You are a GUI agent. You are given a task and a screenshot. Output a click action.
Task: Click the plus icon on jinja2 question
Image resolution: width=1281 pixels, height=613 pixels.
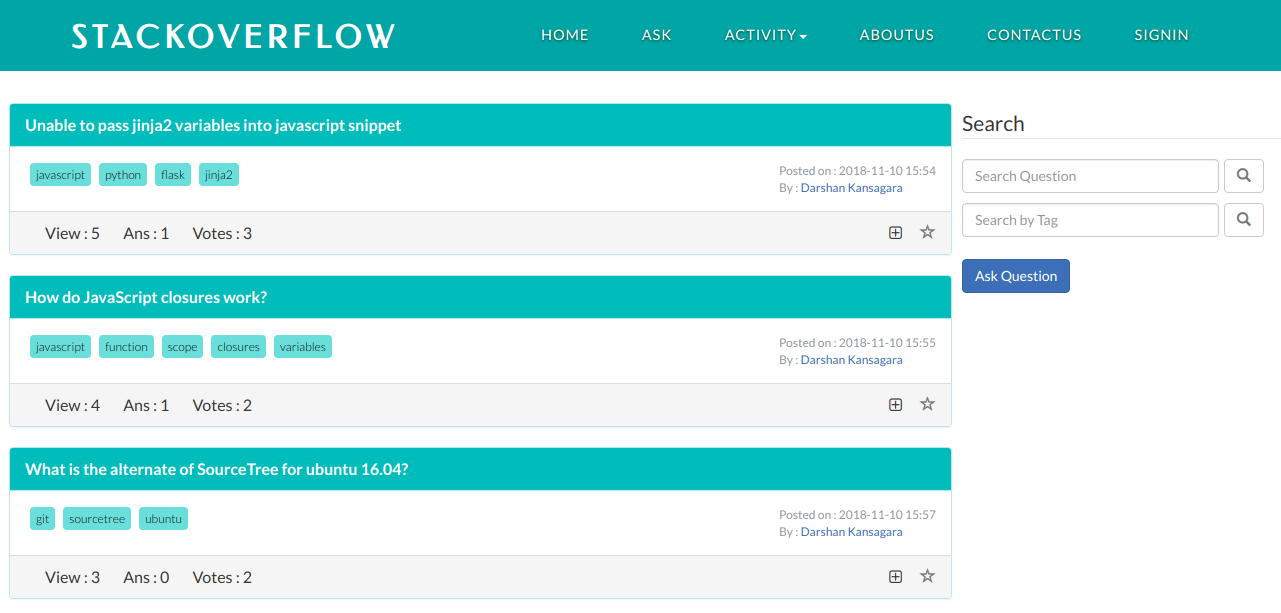(896, 232)
